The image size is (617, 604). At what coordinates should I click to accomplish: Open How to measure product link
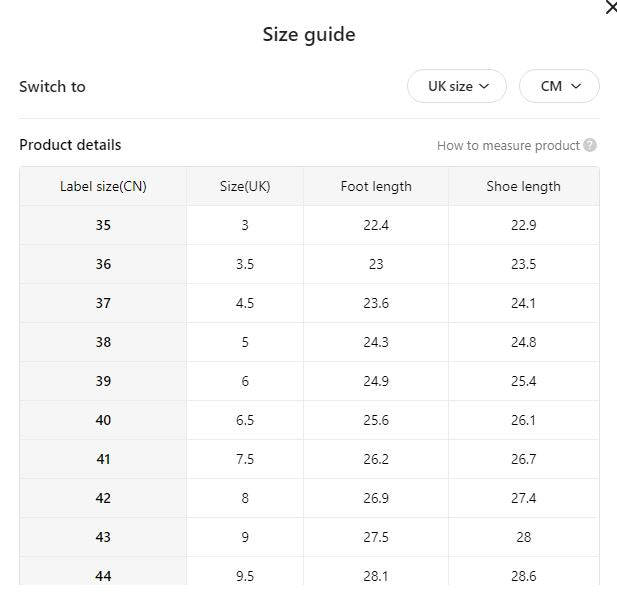click(508, 146)
